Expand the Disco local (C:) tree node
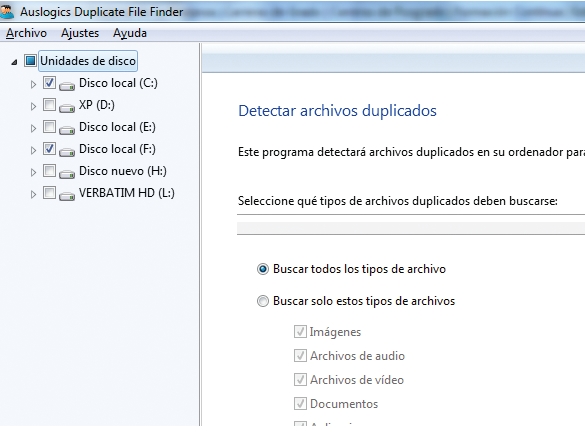The image size is (585, 433). pyautogui.click(x=33, y=84)
